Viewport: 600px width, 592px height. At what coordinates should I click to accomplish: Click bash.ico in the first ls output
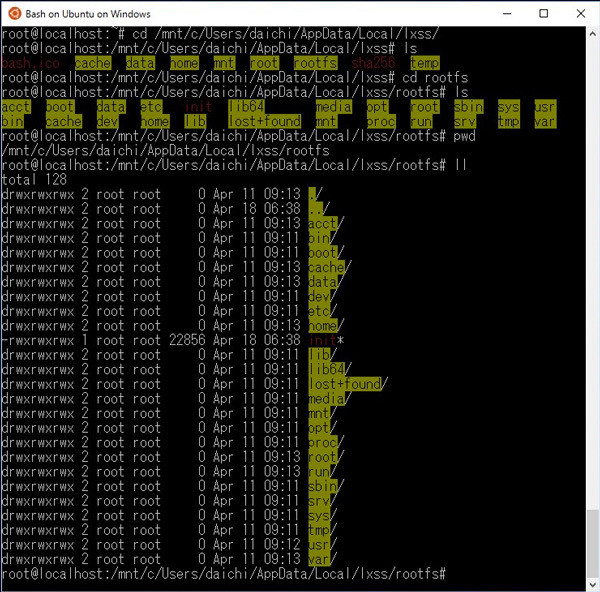(30, 63)
